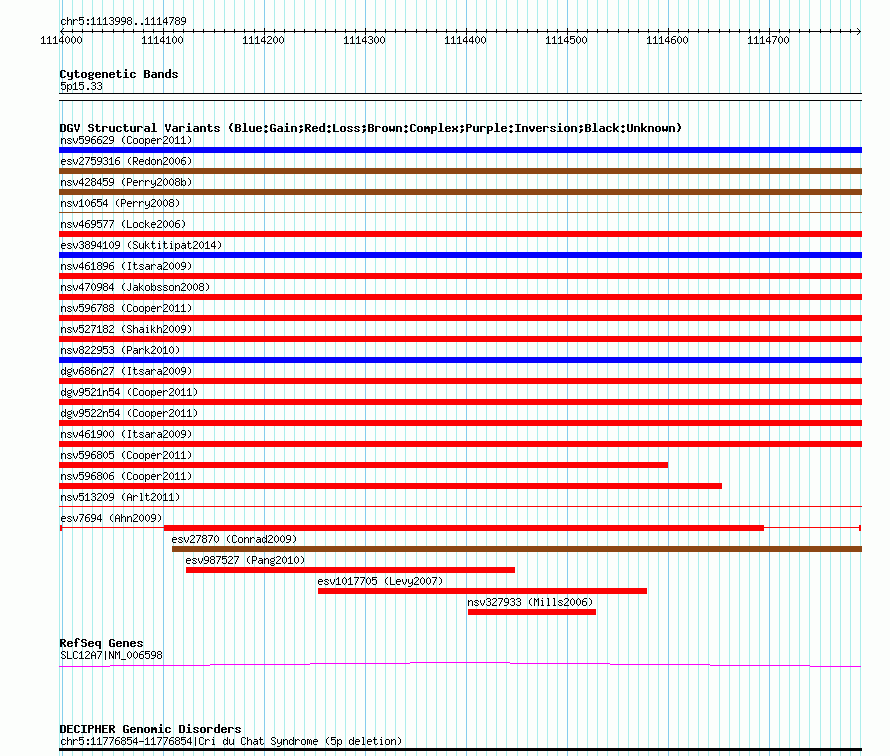Click ruler position 1114000
The image size is (890, 756).
click(x=61, y=40)
